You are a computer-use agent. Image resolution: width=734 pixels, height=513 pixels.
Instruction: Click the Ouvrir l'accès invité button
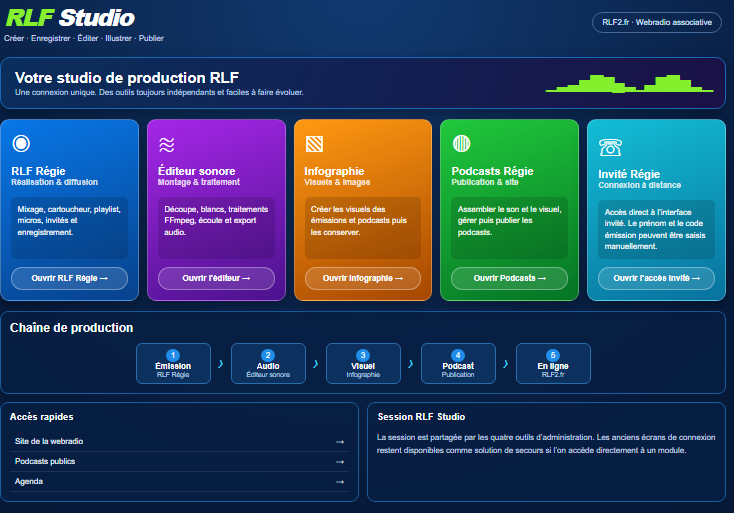[x=656, y=278]
